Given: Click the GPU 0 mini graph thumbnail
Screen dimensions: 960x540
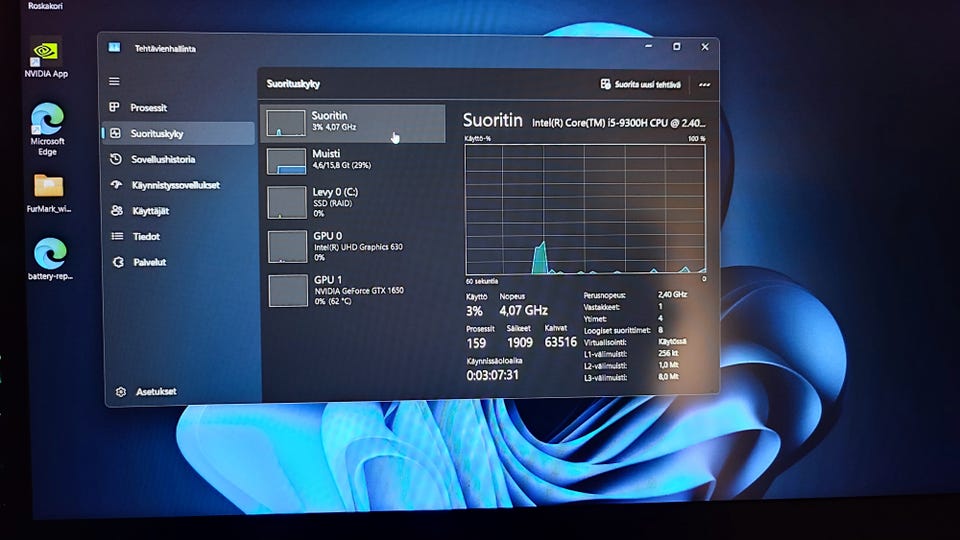Looking at the screenshot, I should tap(287, 246).
